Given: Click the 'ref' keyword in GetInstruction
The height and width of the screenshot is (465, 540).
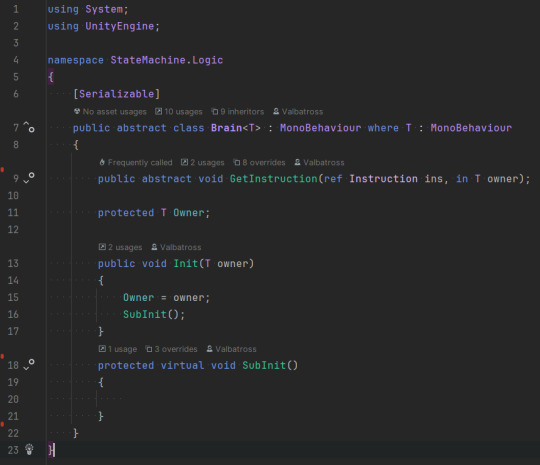Looking at the screenshot, I should pos(333,178).
